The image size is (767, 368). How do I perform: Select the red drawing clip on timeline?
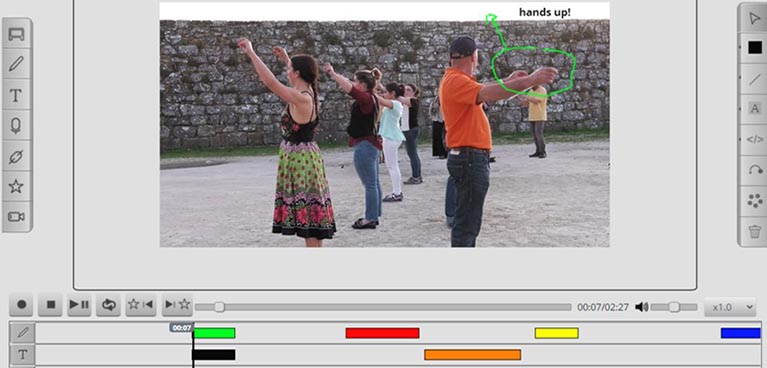383,333
